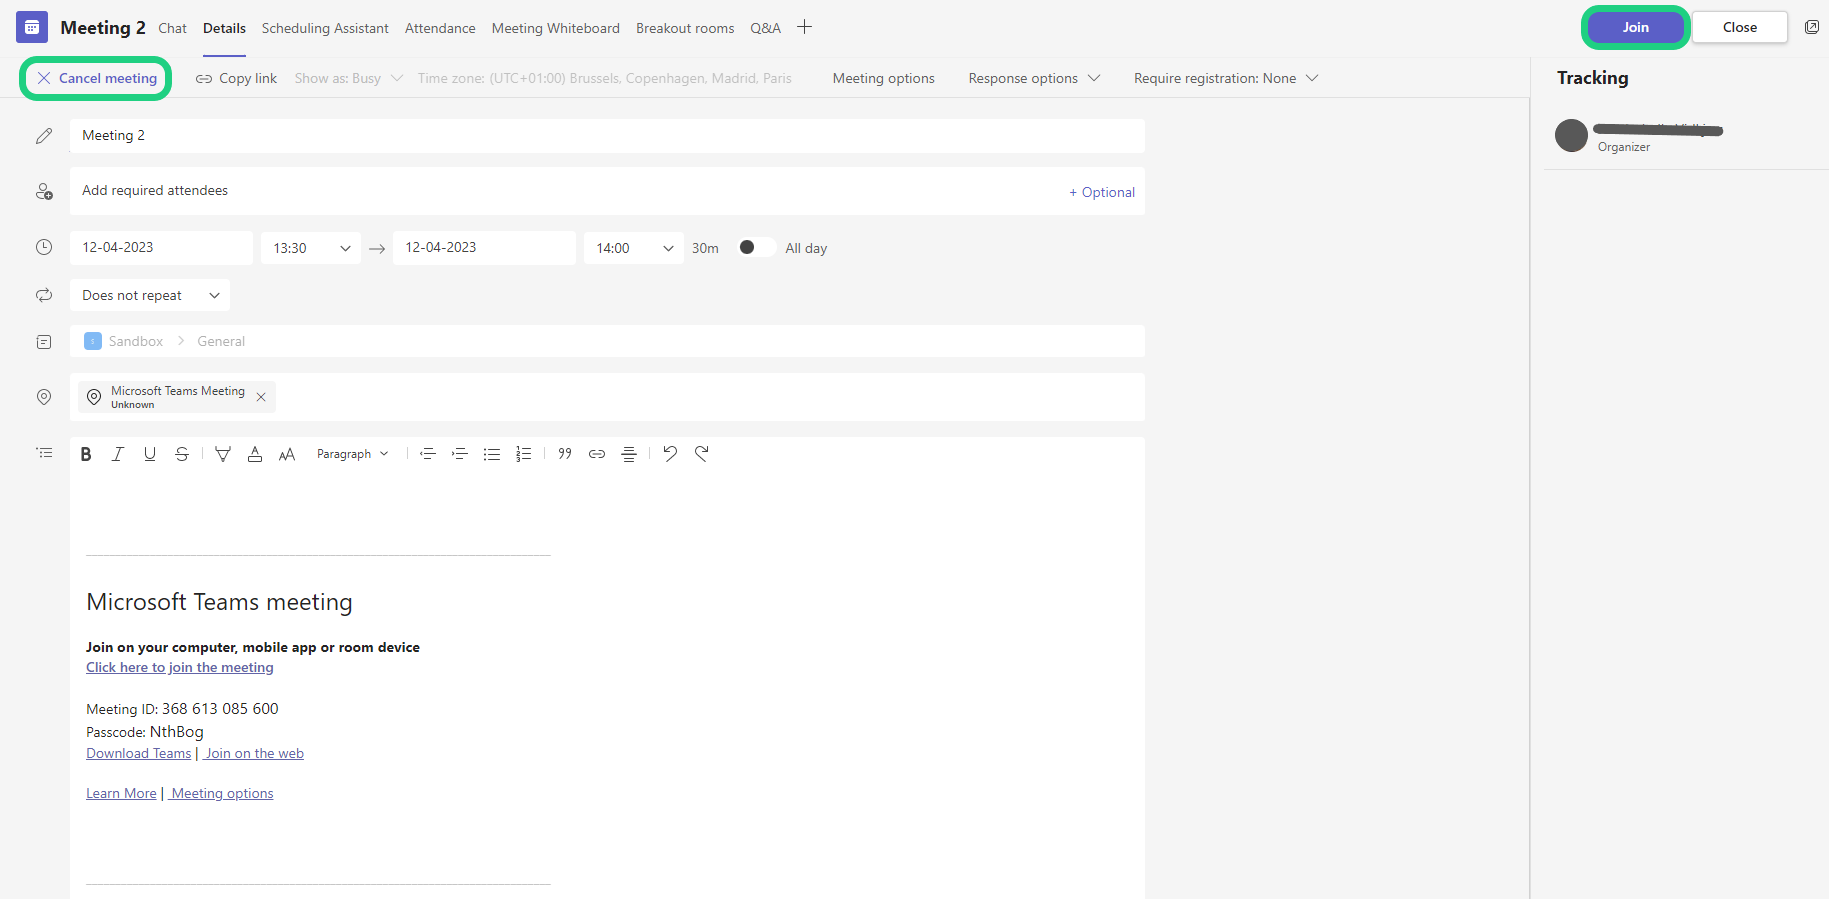Switch to the Scheduling Assistant tab
Image resolution: width=1829 pixels, height=899 pixels.
[x=325, y=28]
